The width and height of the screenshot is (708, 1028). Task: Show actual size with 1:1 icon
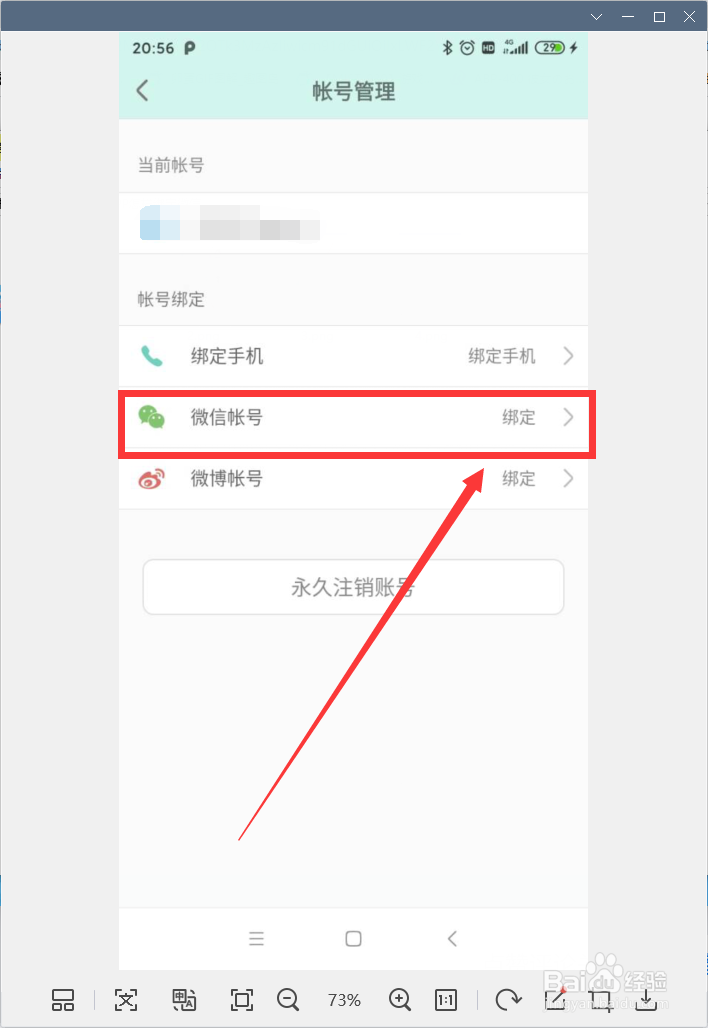[446, 1000]
